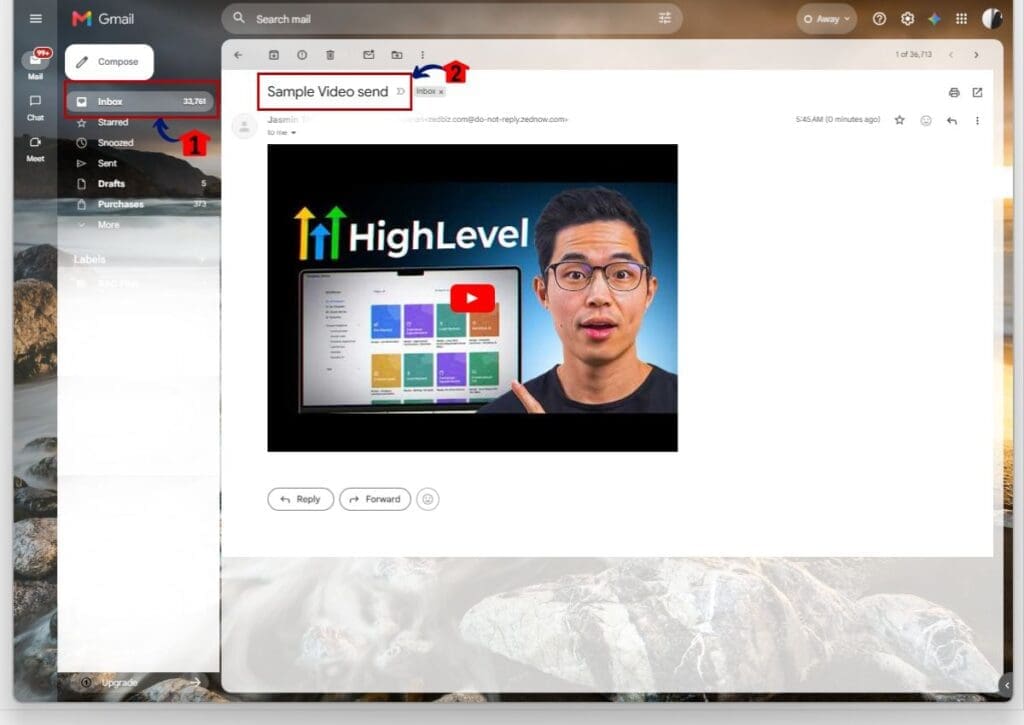The image size is (1024, 725).
Task: Open the main menu hamburger icon
Action: point(36,18)
